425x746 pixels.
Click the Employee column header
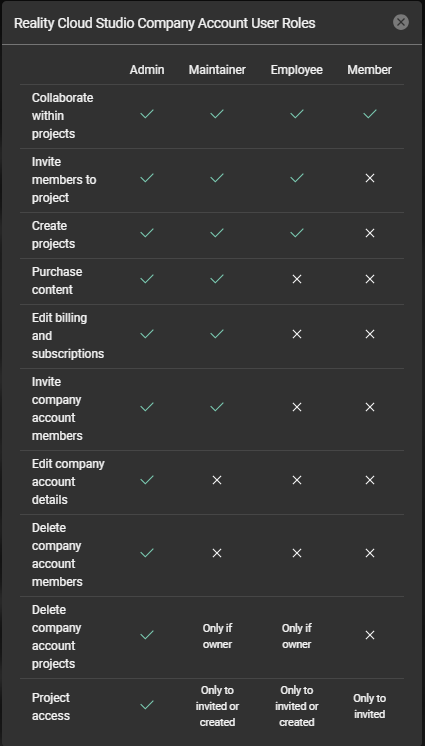pos(297,70)
